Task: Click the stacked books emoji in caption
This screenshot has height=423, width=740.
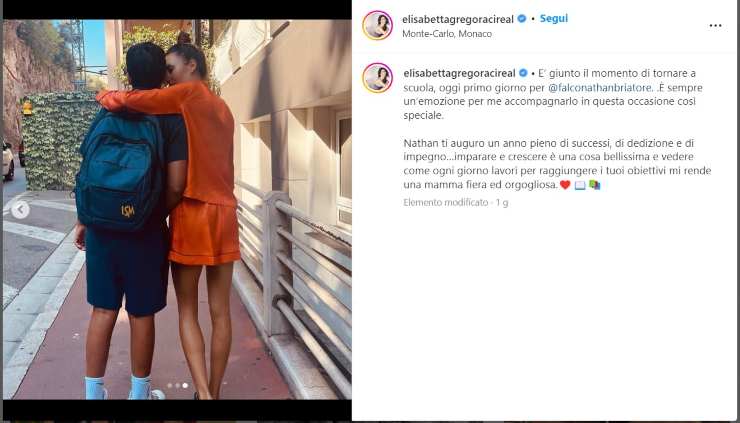Action: tap(595, 185)
